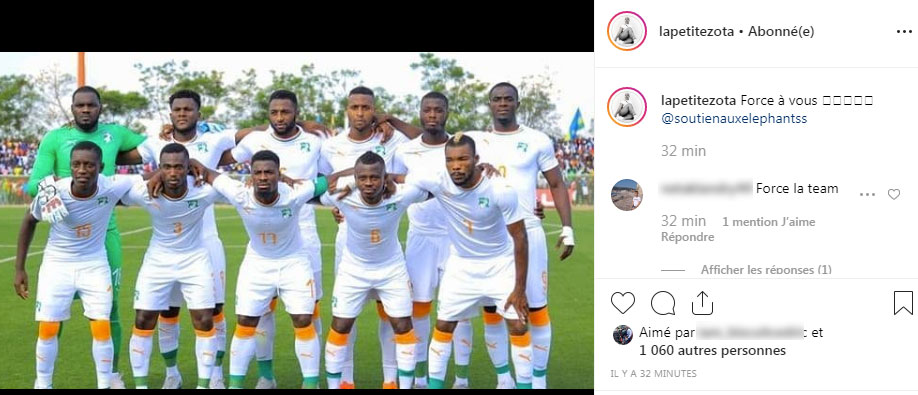Open post options three-dot menu
Screen dimensions: 918x395
click(904, 32)
